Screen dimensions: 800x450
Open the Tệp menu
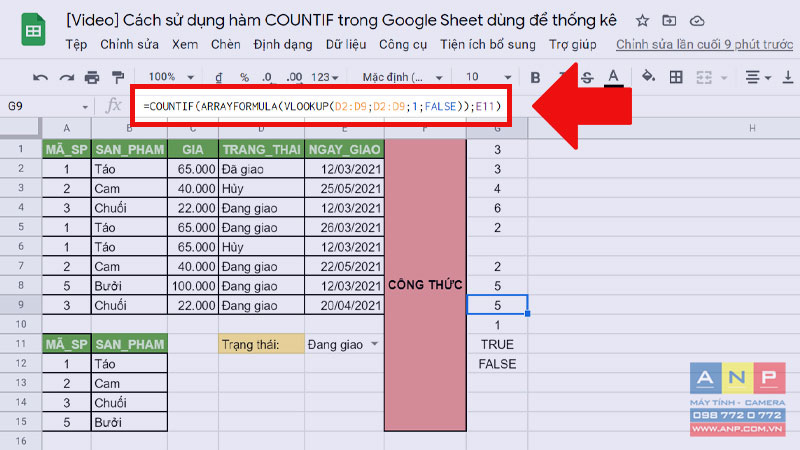coord(76,45)
